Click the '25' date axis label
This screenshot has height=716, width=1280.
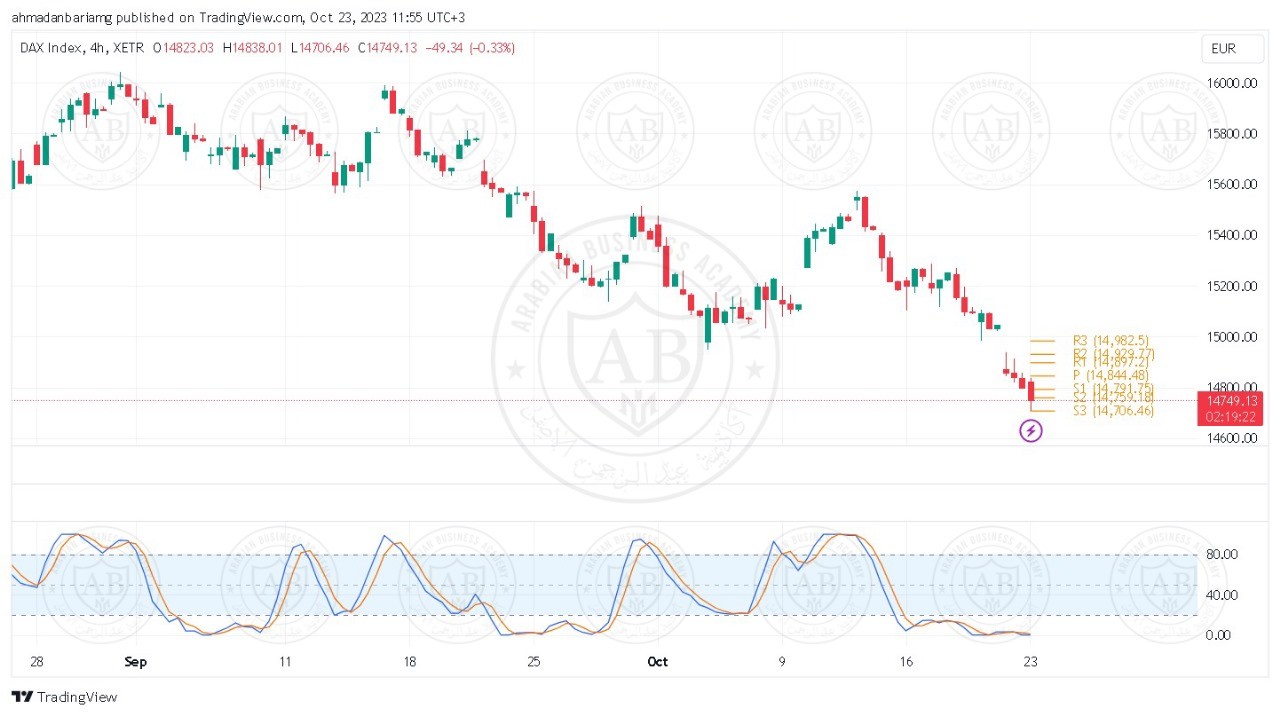click(534, 662)
